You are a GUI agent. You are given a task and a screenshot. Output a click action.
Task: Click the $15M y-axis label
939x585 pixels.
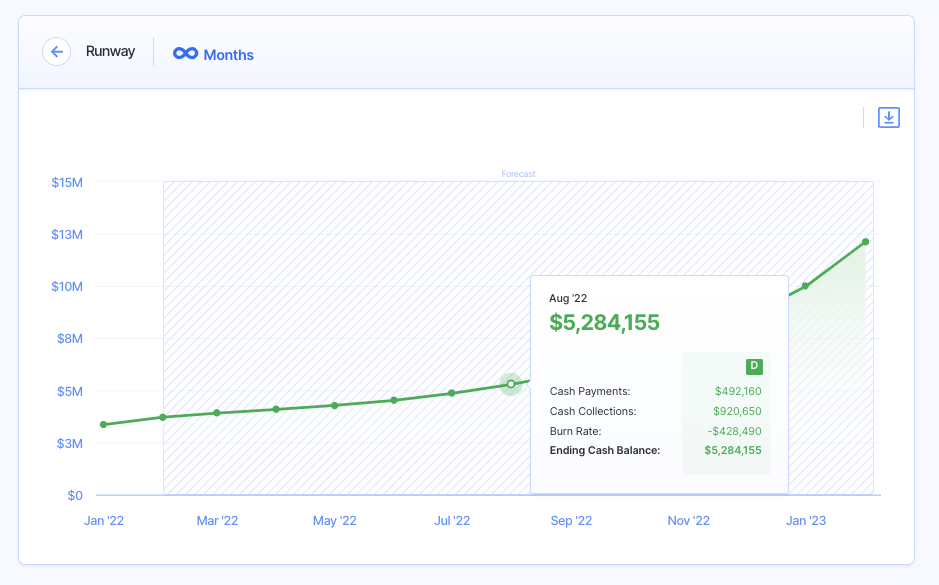coord(67,182)
